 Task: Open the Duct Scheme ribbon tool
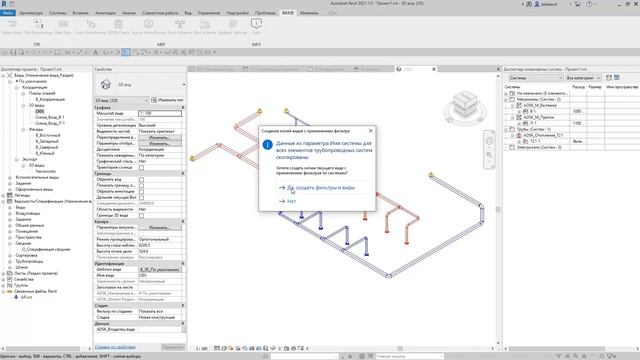180,27
